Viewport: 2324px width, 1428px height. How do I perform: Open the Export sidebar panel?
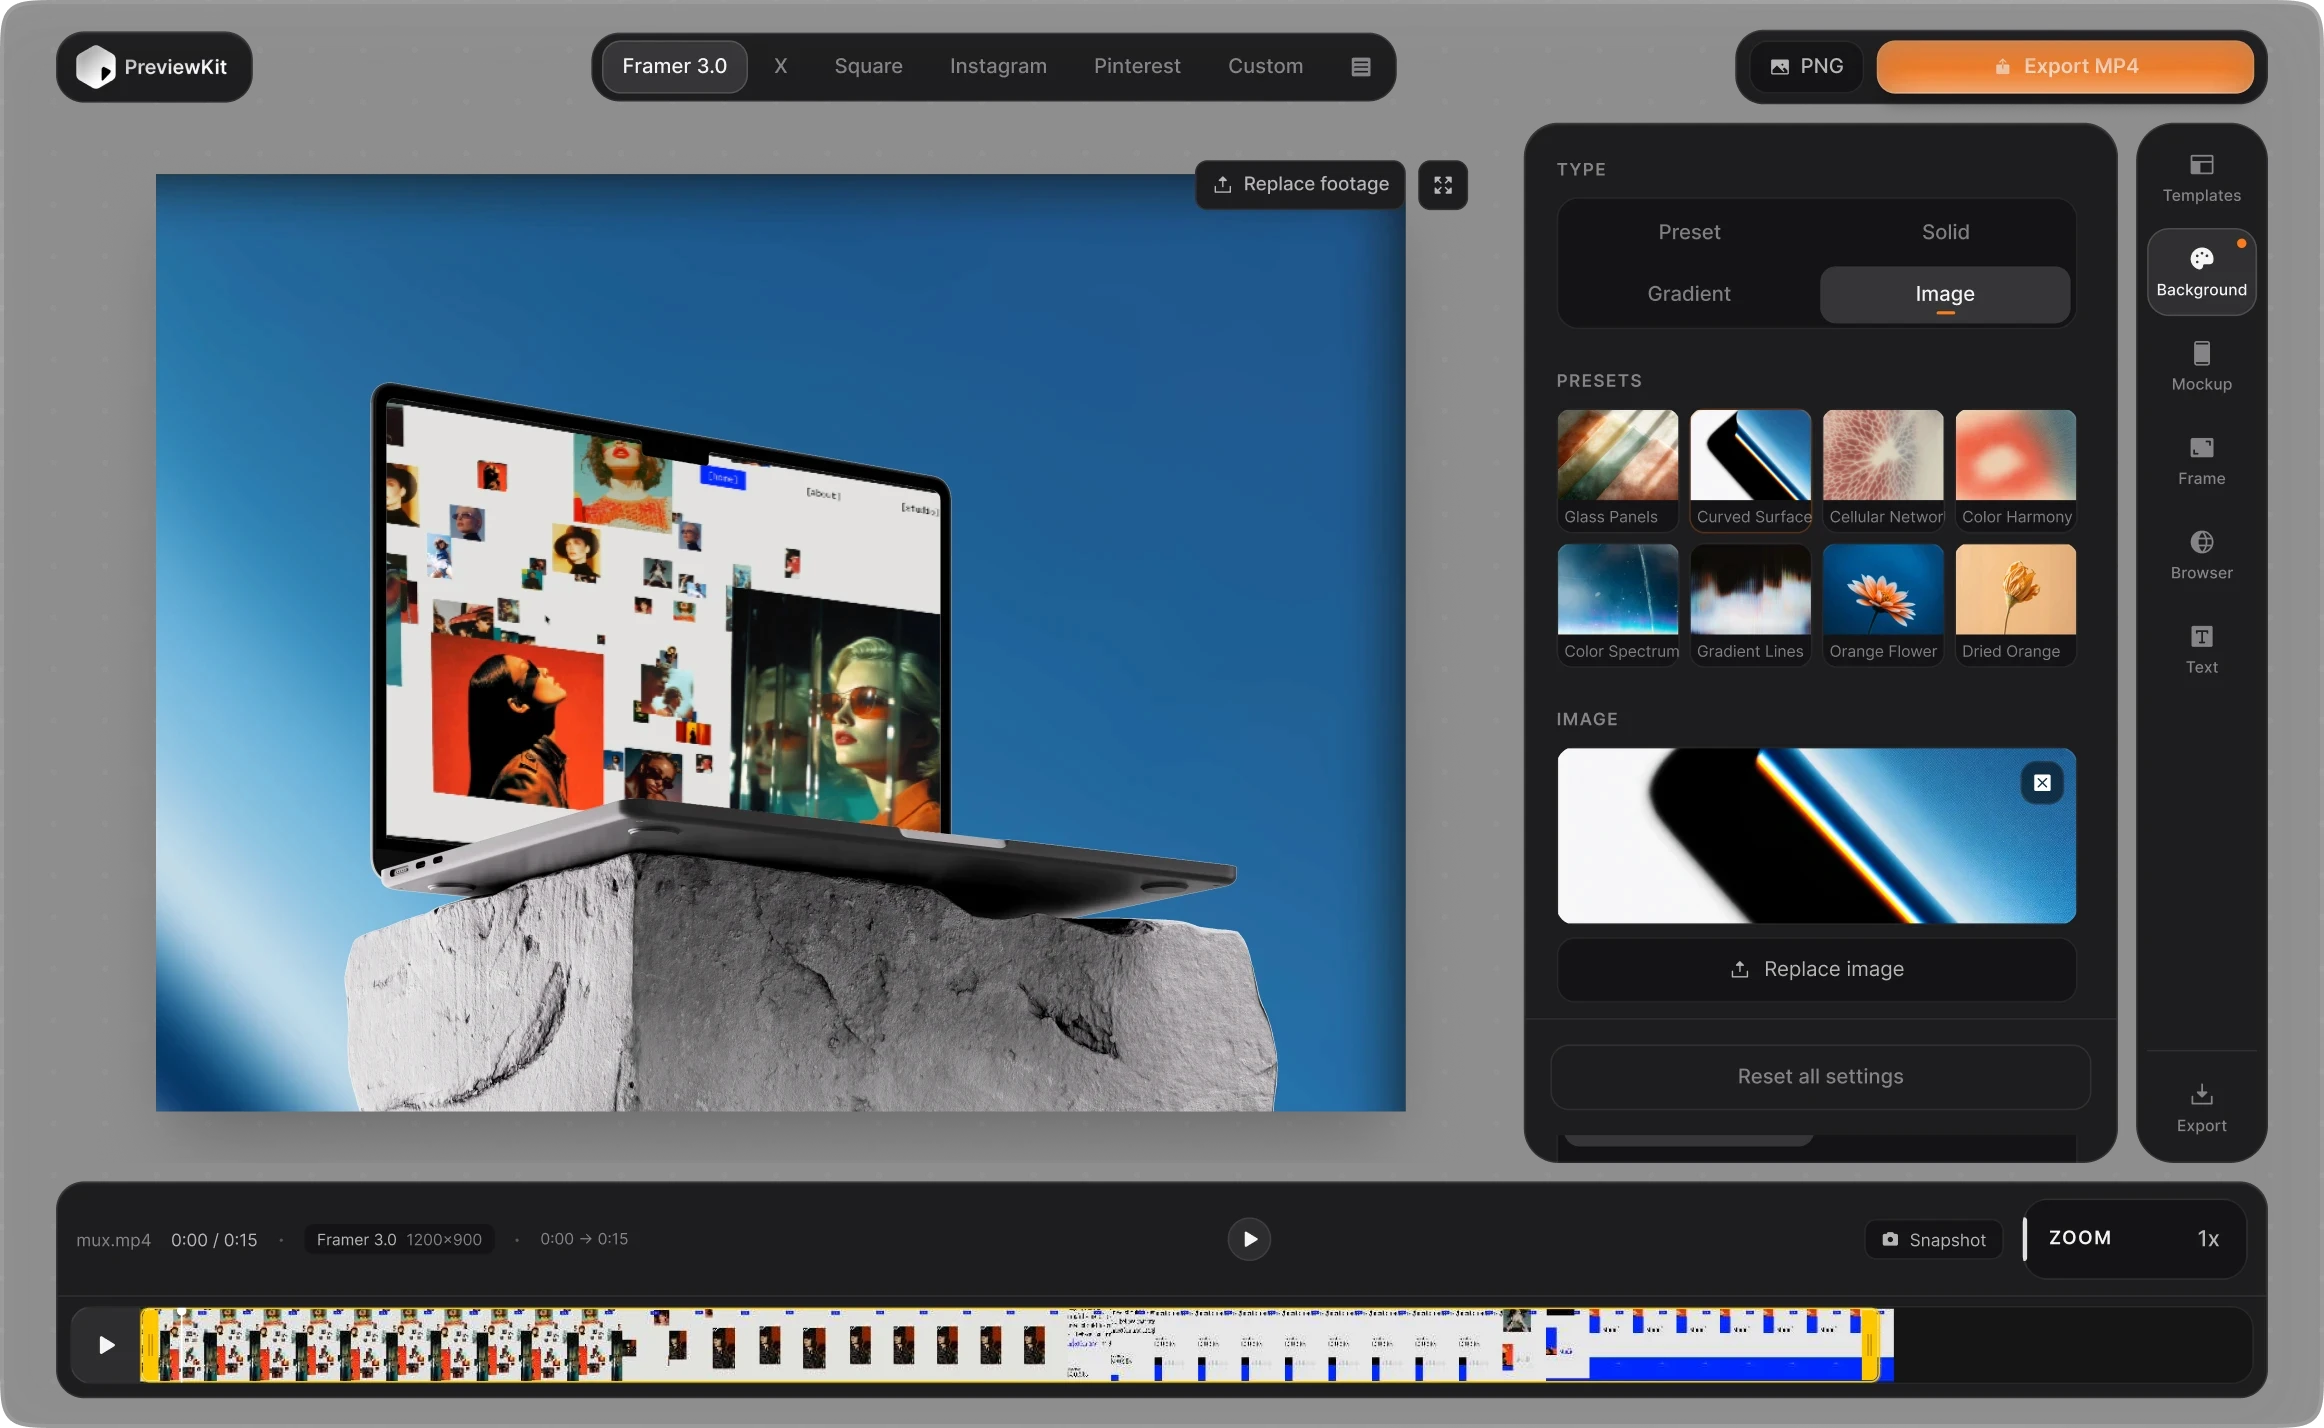(2201, 1107)
